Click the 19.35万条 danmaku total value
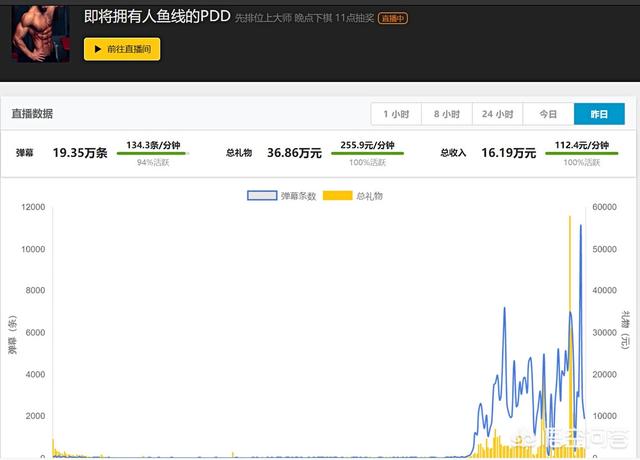The width and height of the screenshot is (640, 460). 80,153
